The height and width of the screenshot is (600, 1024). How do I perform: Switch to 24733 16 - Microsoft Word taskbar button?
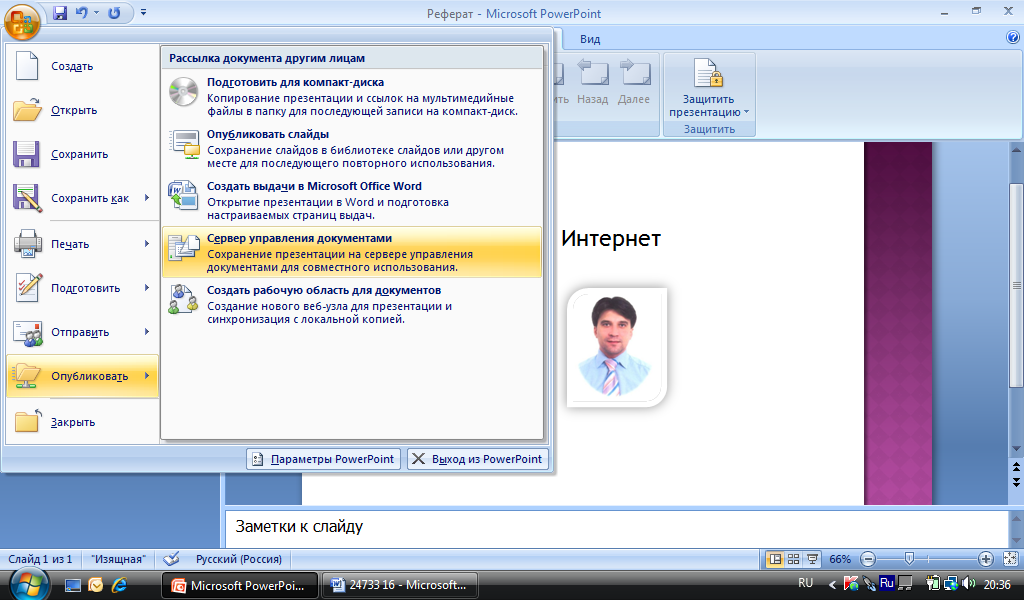coord(400,585)
